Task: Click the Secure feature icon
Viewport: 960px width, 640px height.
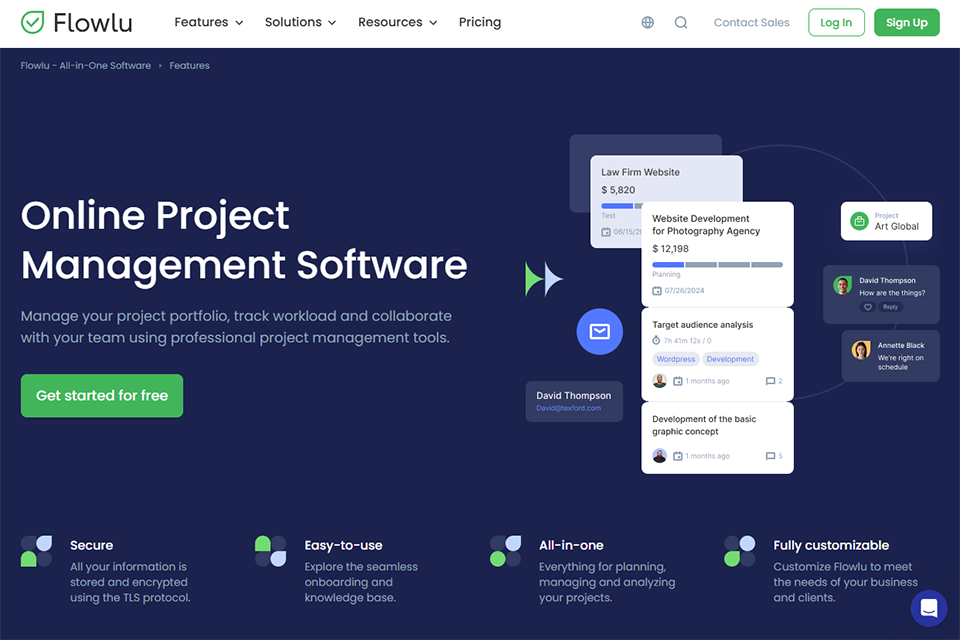Action: pos(37,551)
